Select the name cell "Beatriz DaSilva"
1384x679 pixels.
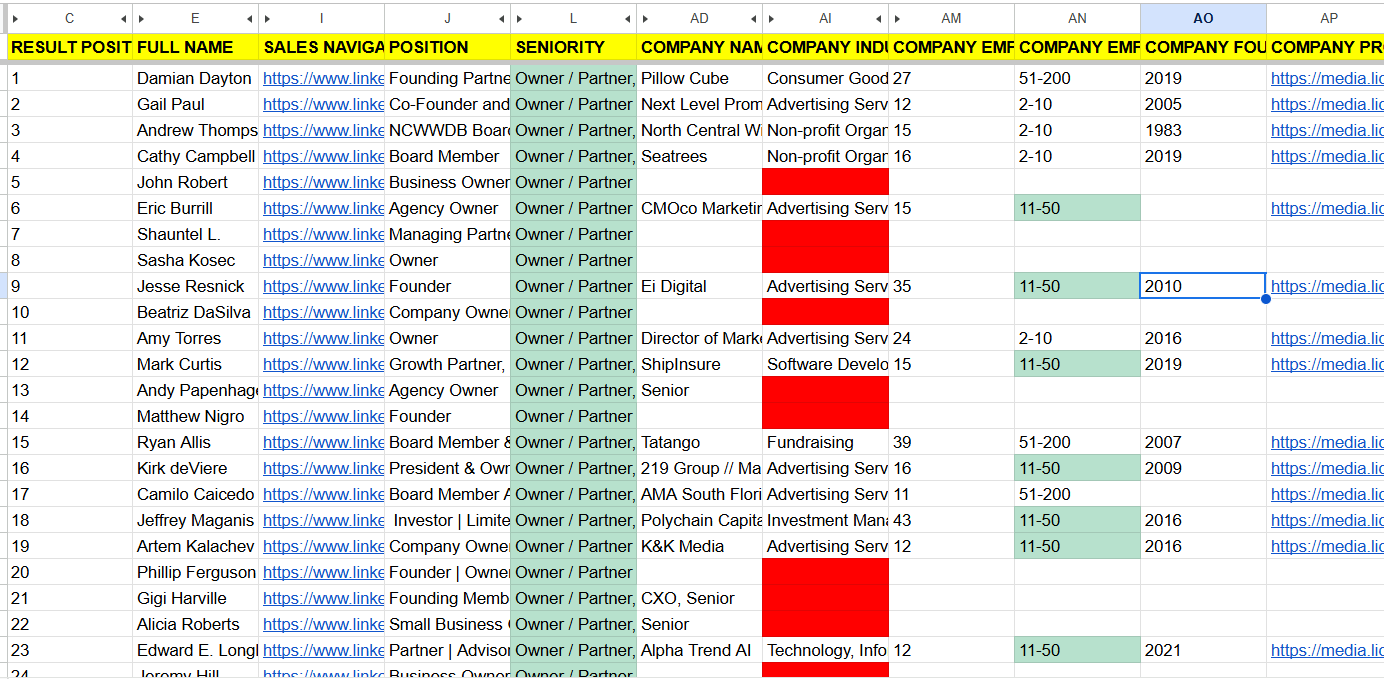(195, 312)
